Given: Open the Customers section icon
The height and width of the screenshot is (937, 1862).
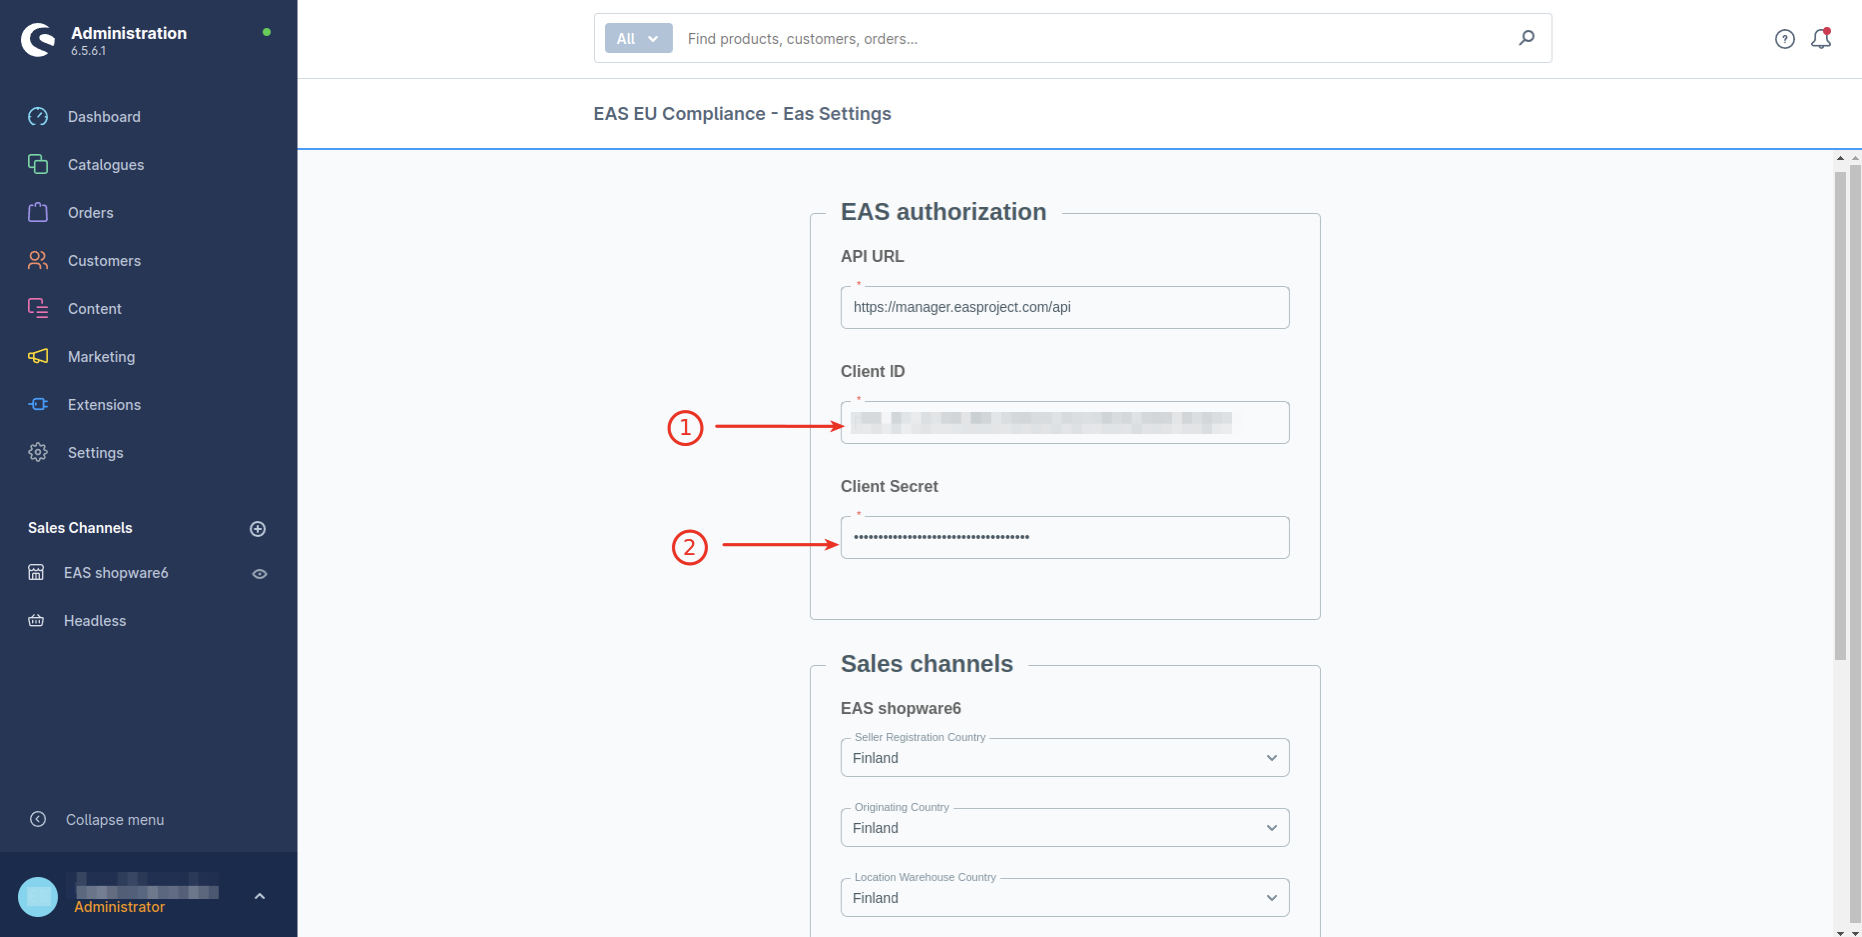Looking at the screenshot, I should 38,261.
